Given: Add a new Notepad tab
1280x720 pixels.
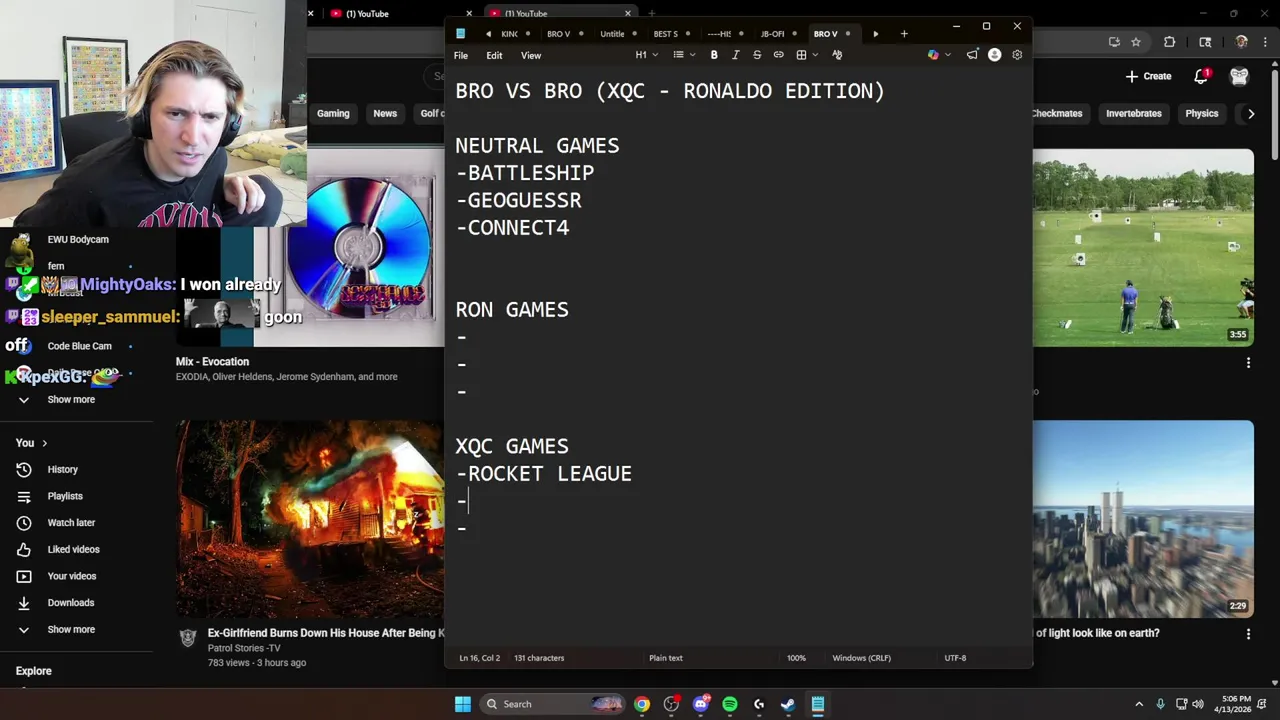Looking at the screenshot, I should [904, 34].
